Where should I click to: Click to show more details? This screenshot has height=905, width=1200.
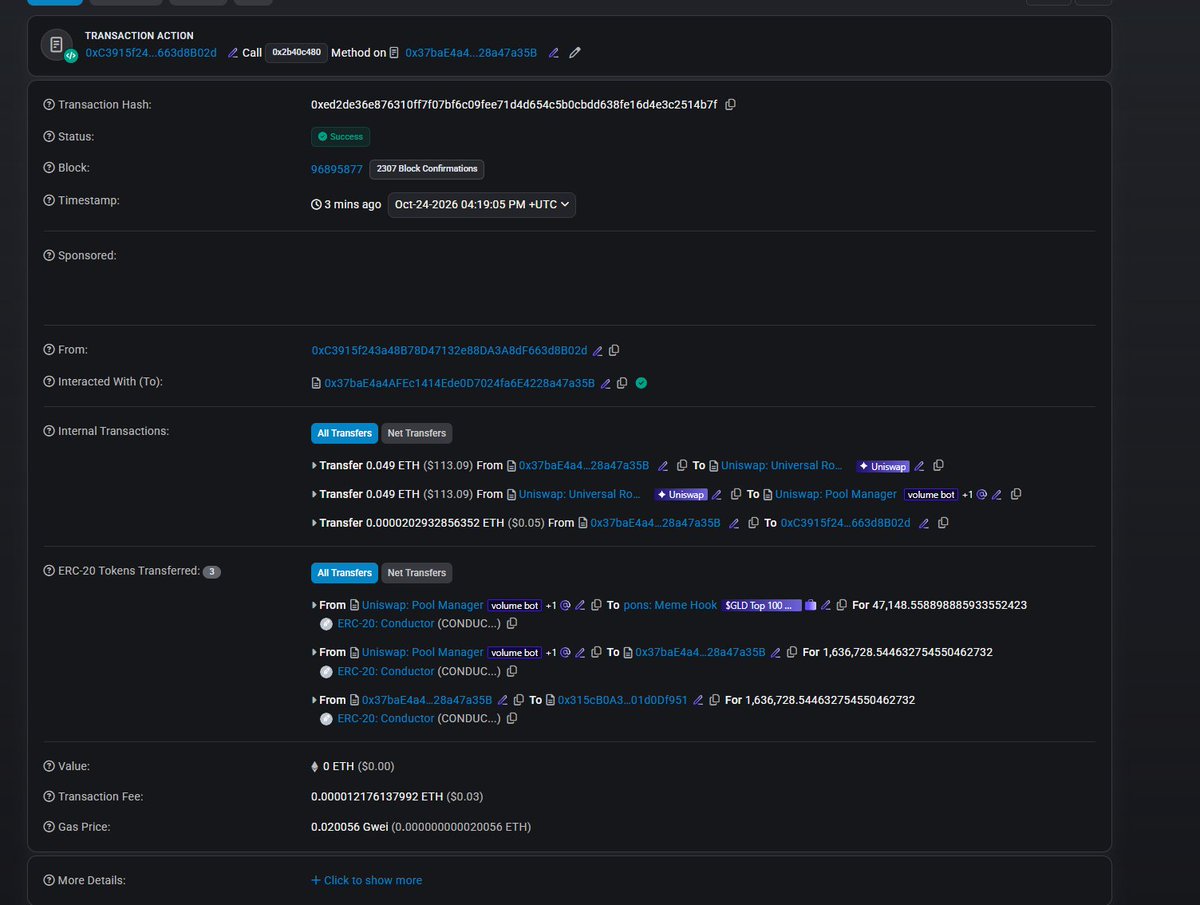[x=366, y=881]
